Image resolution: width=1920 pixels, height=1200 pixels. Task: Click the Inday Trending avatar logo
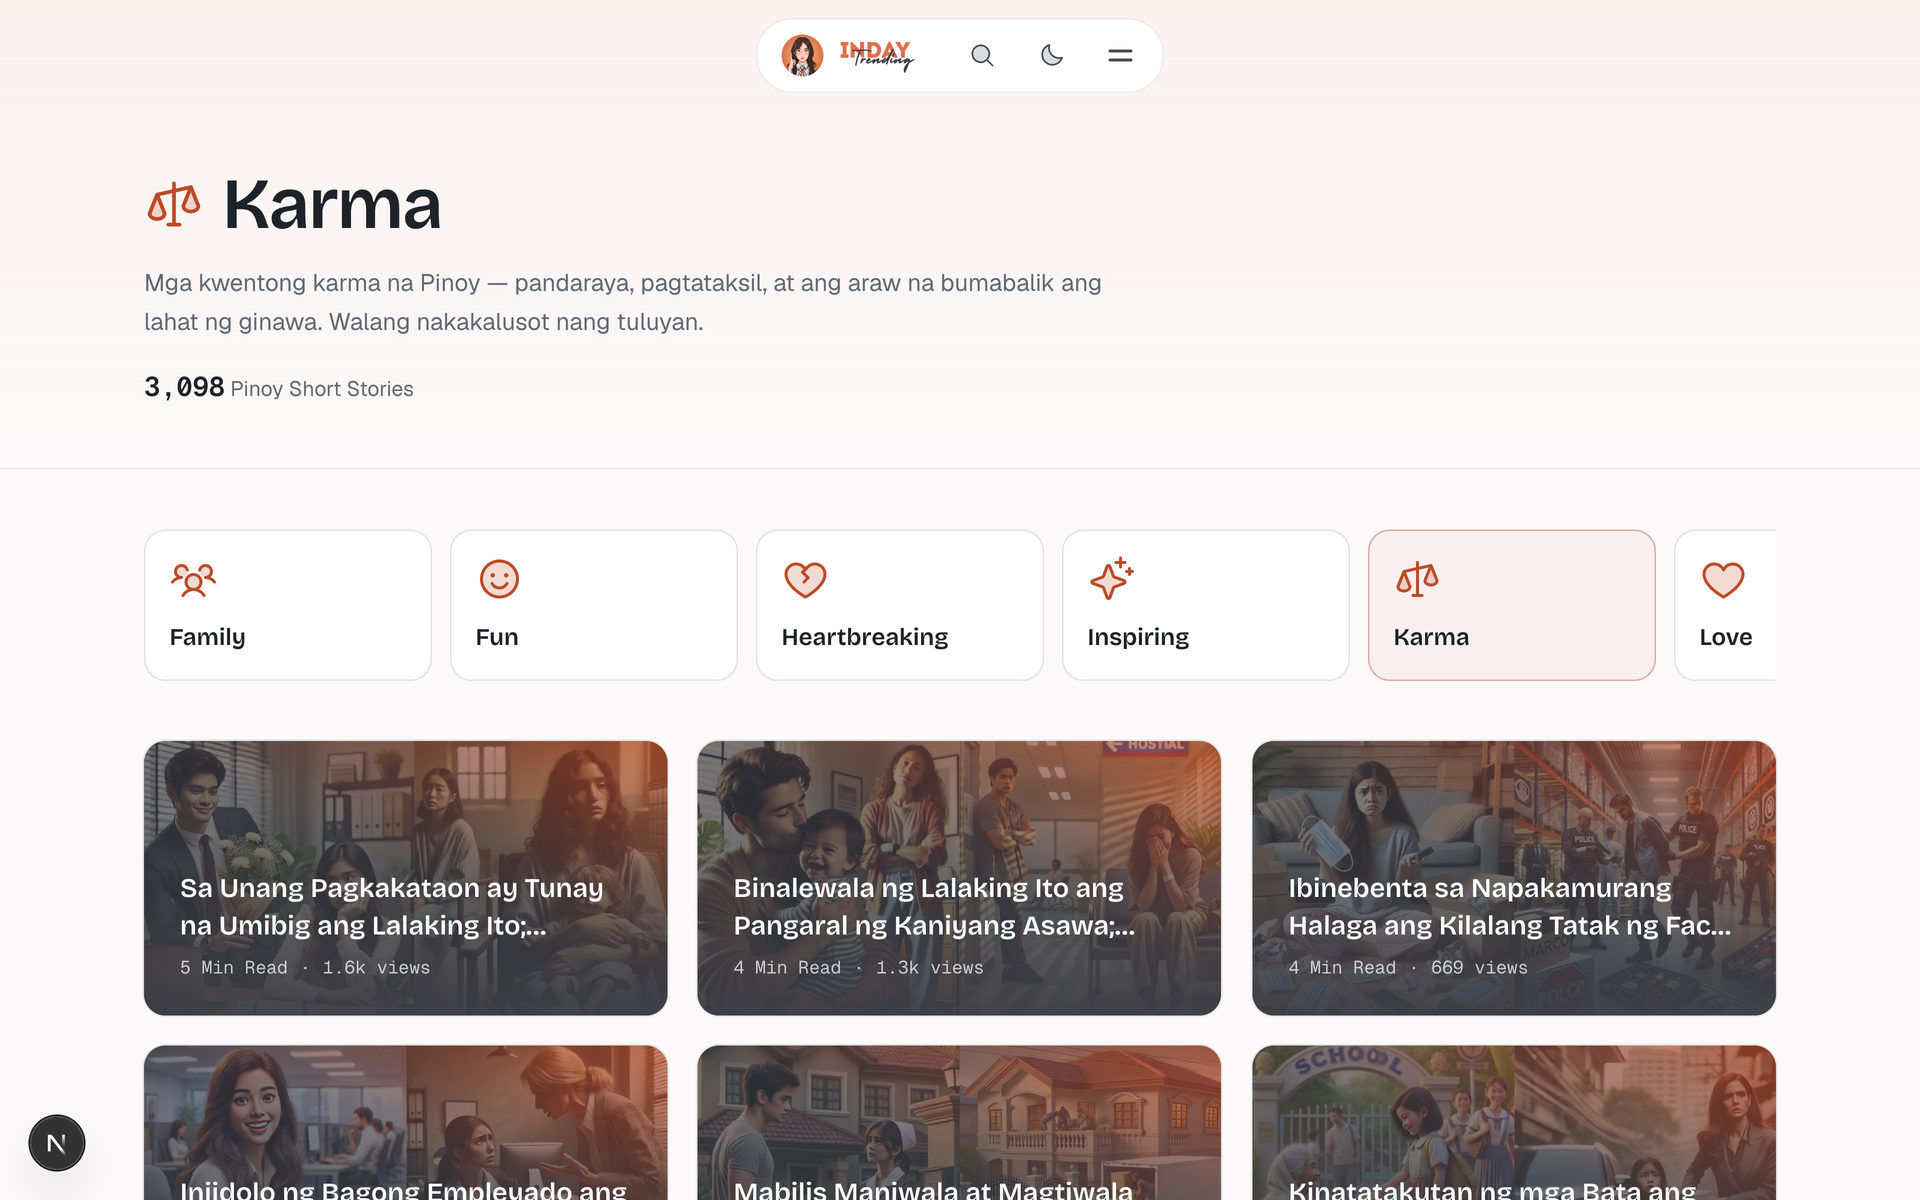coord(802,56)
